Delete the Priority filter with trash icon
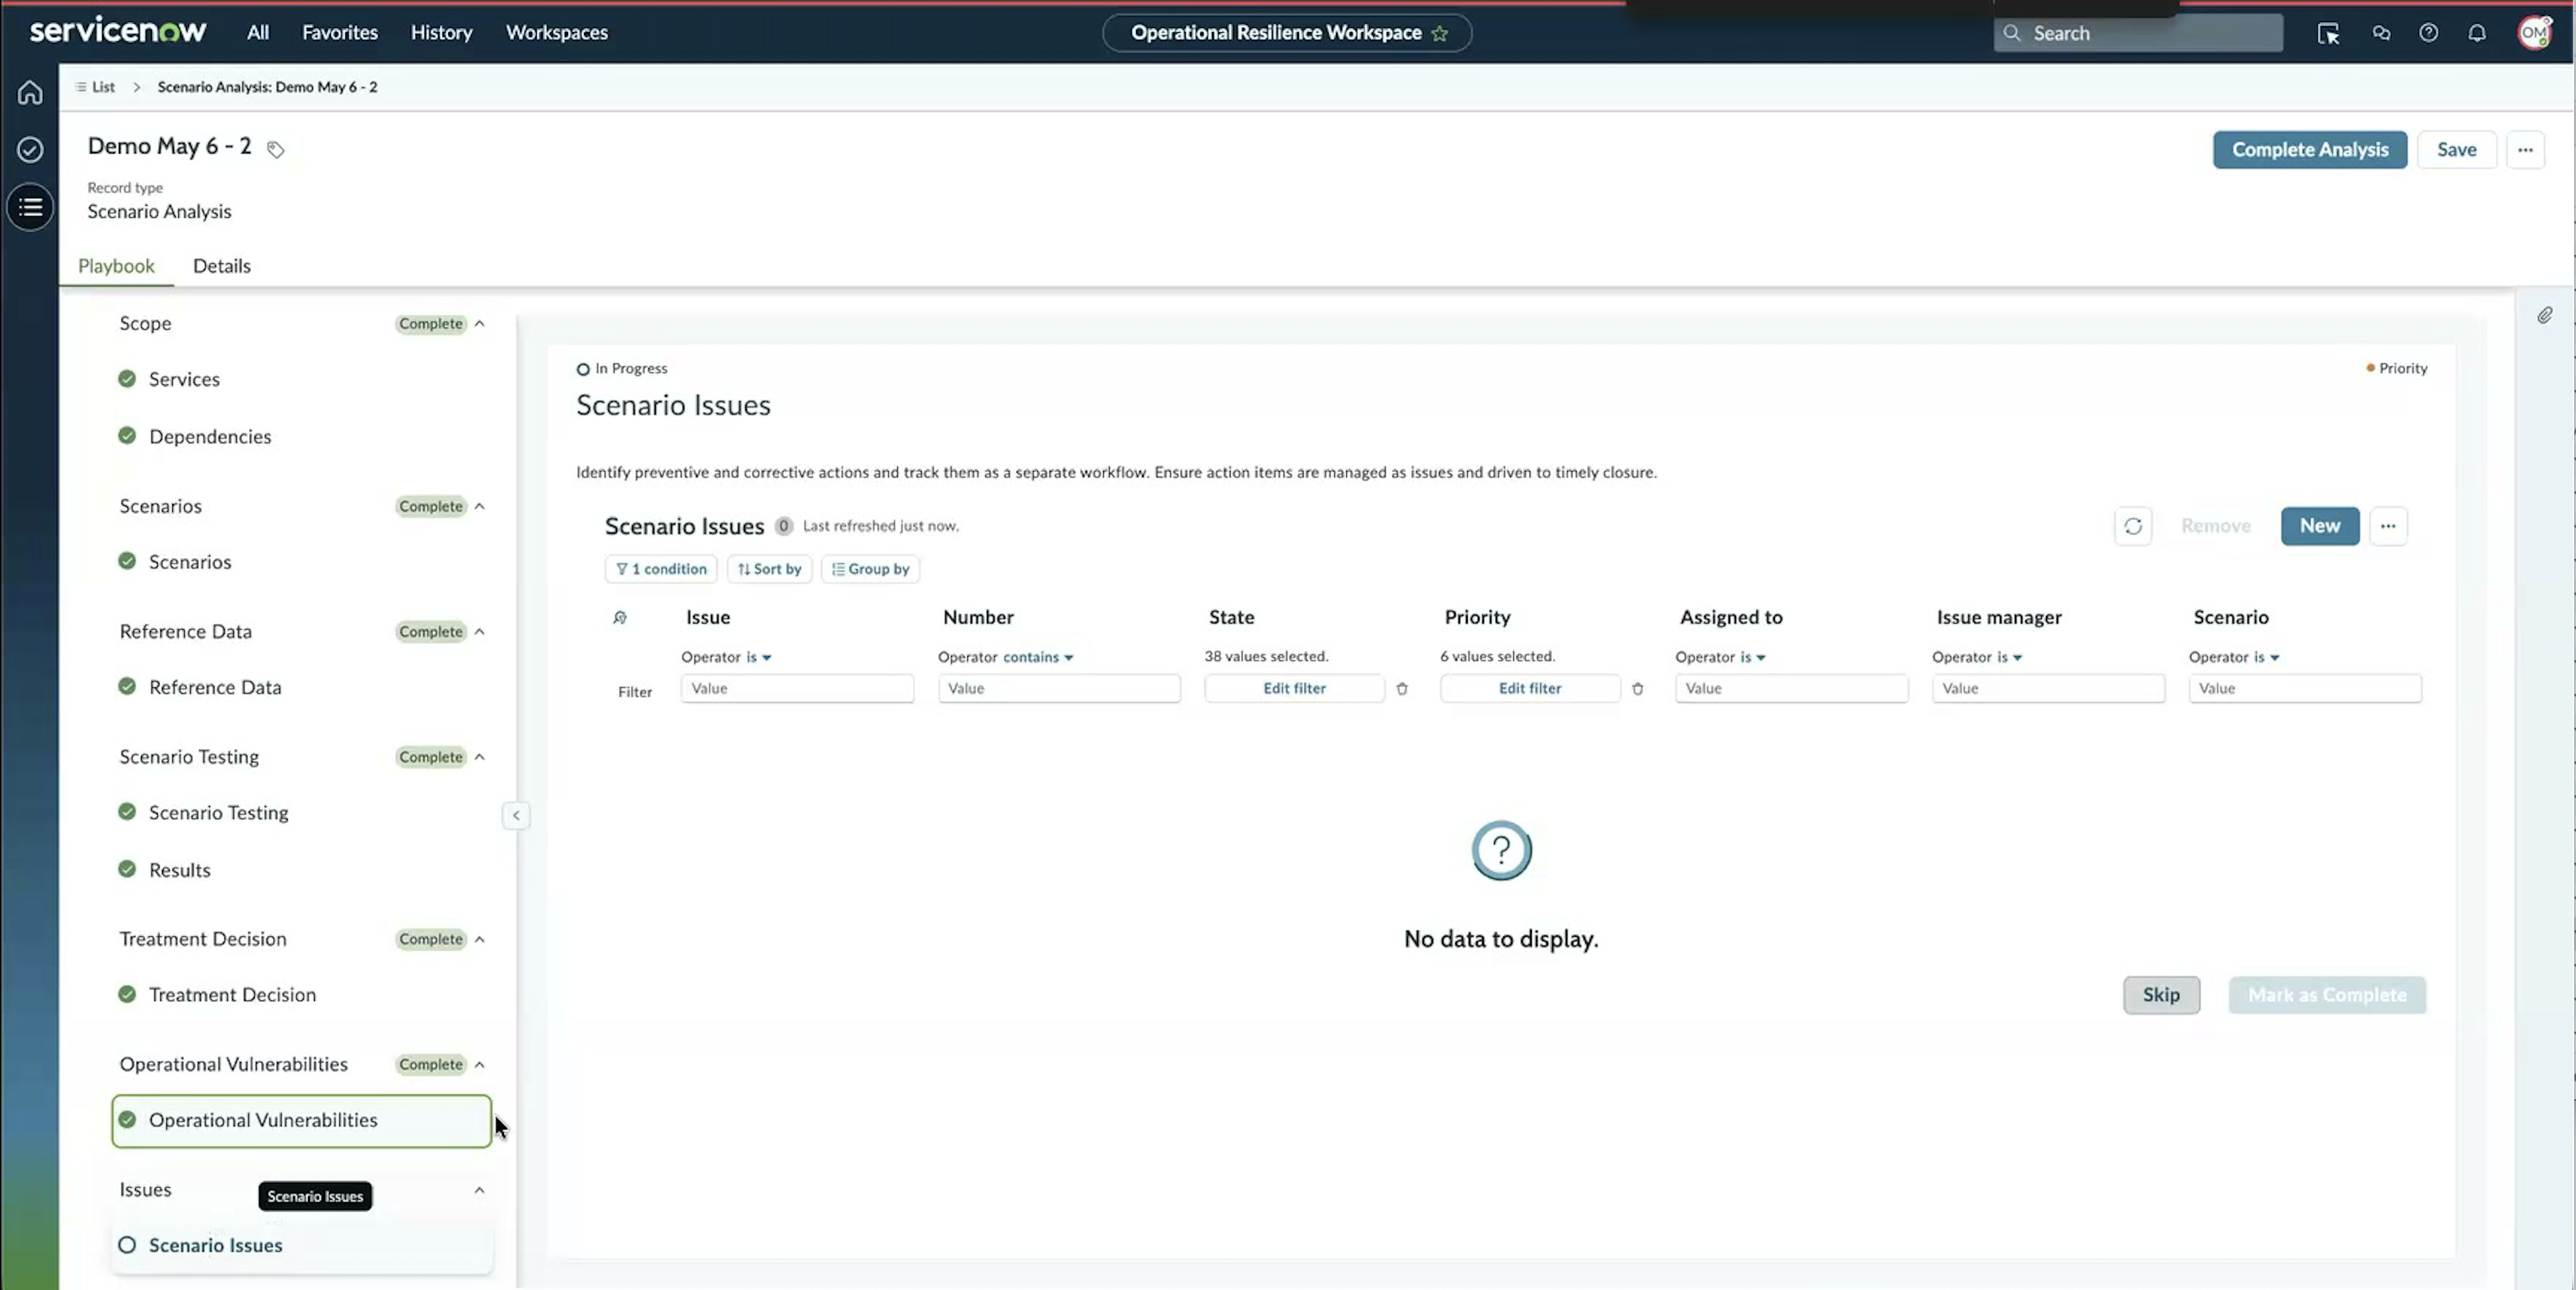Viewport: 2576px width, 1290px height. [1637, 689]
